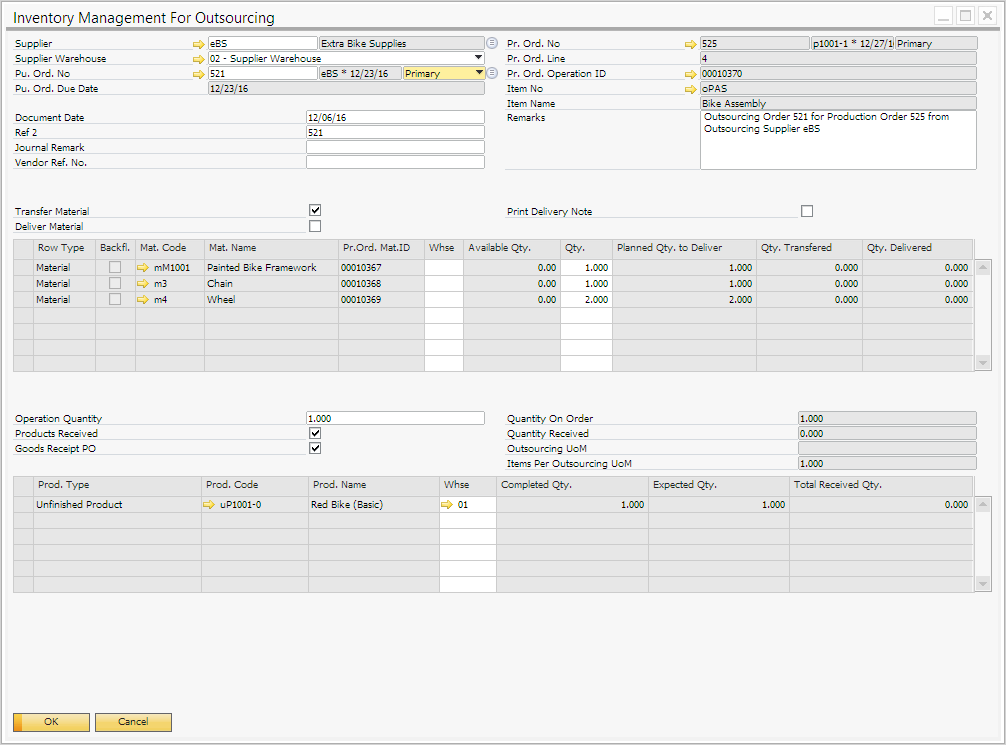The height and width of the screenshot is (745, 1006).
Task: Toggle the Goods Receipt PO checkbox
Action: [x=315, y=448]
